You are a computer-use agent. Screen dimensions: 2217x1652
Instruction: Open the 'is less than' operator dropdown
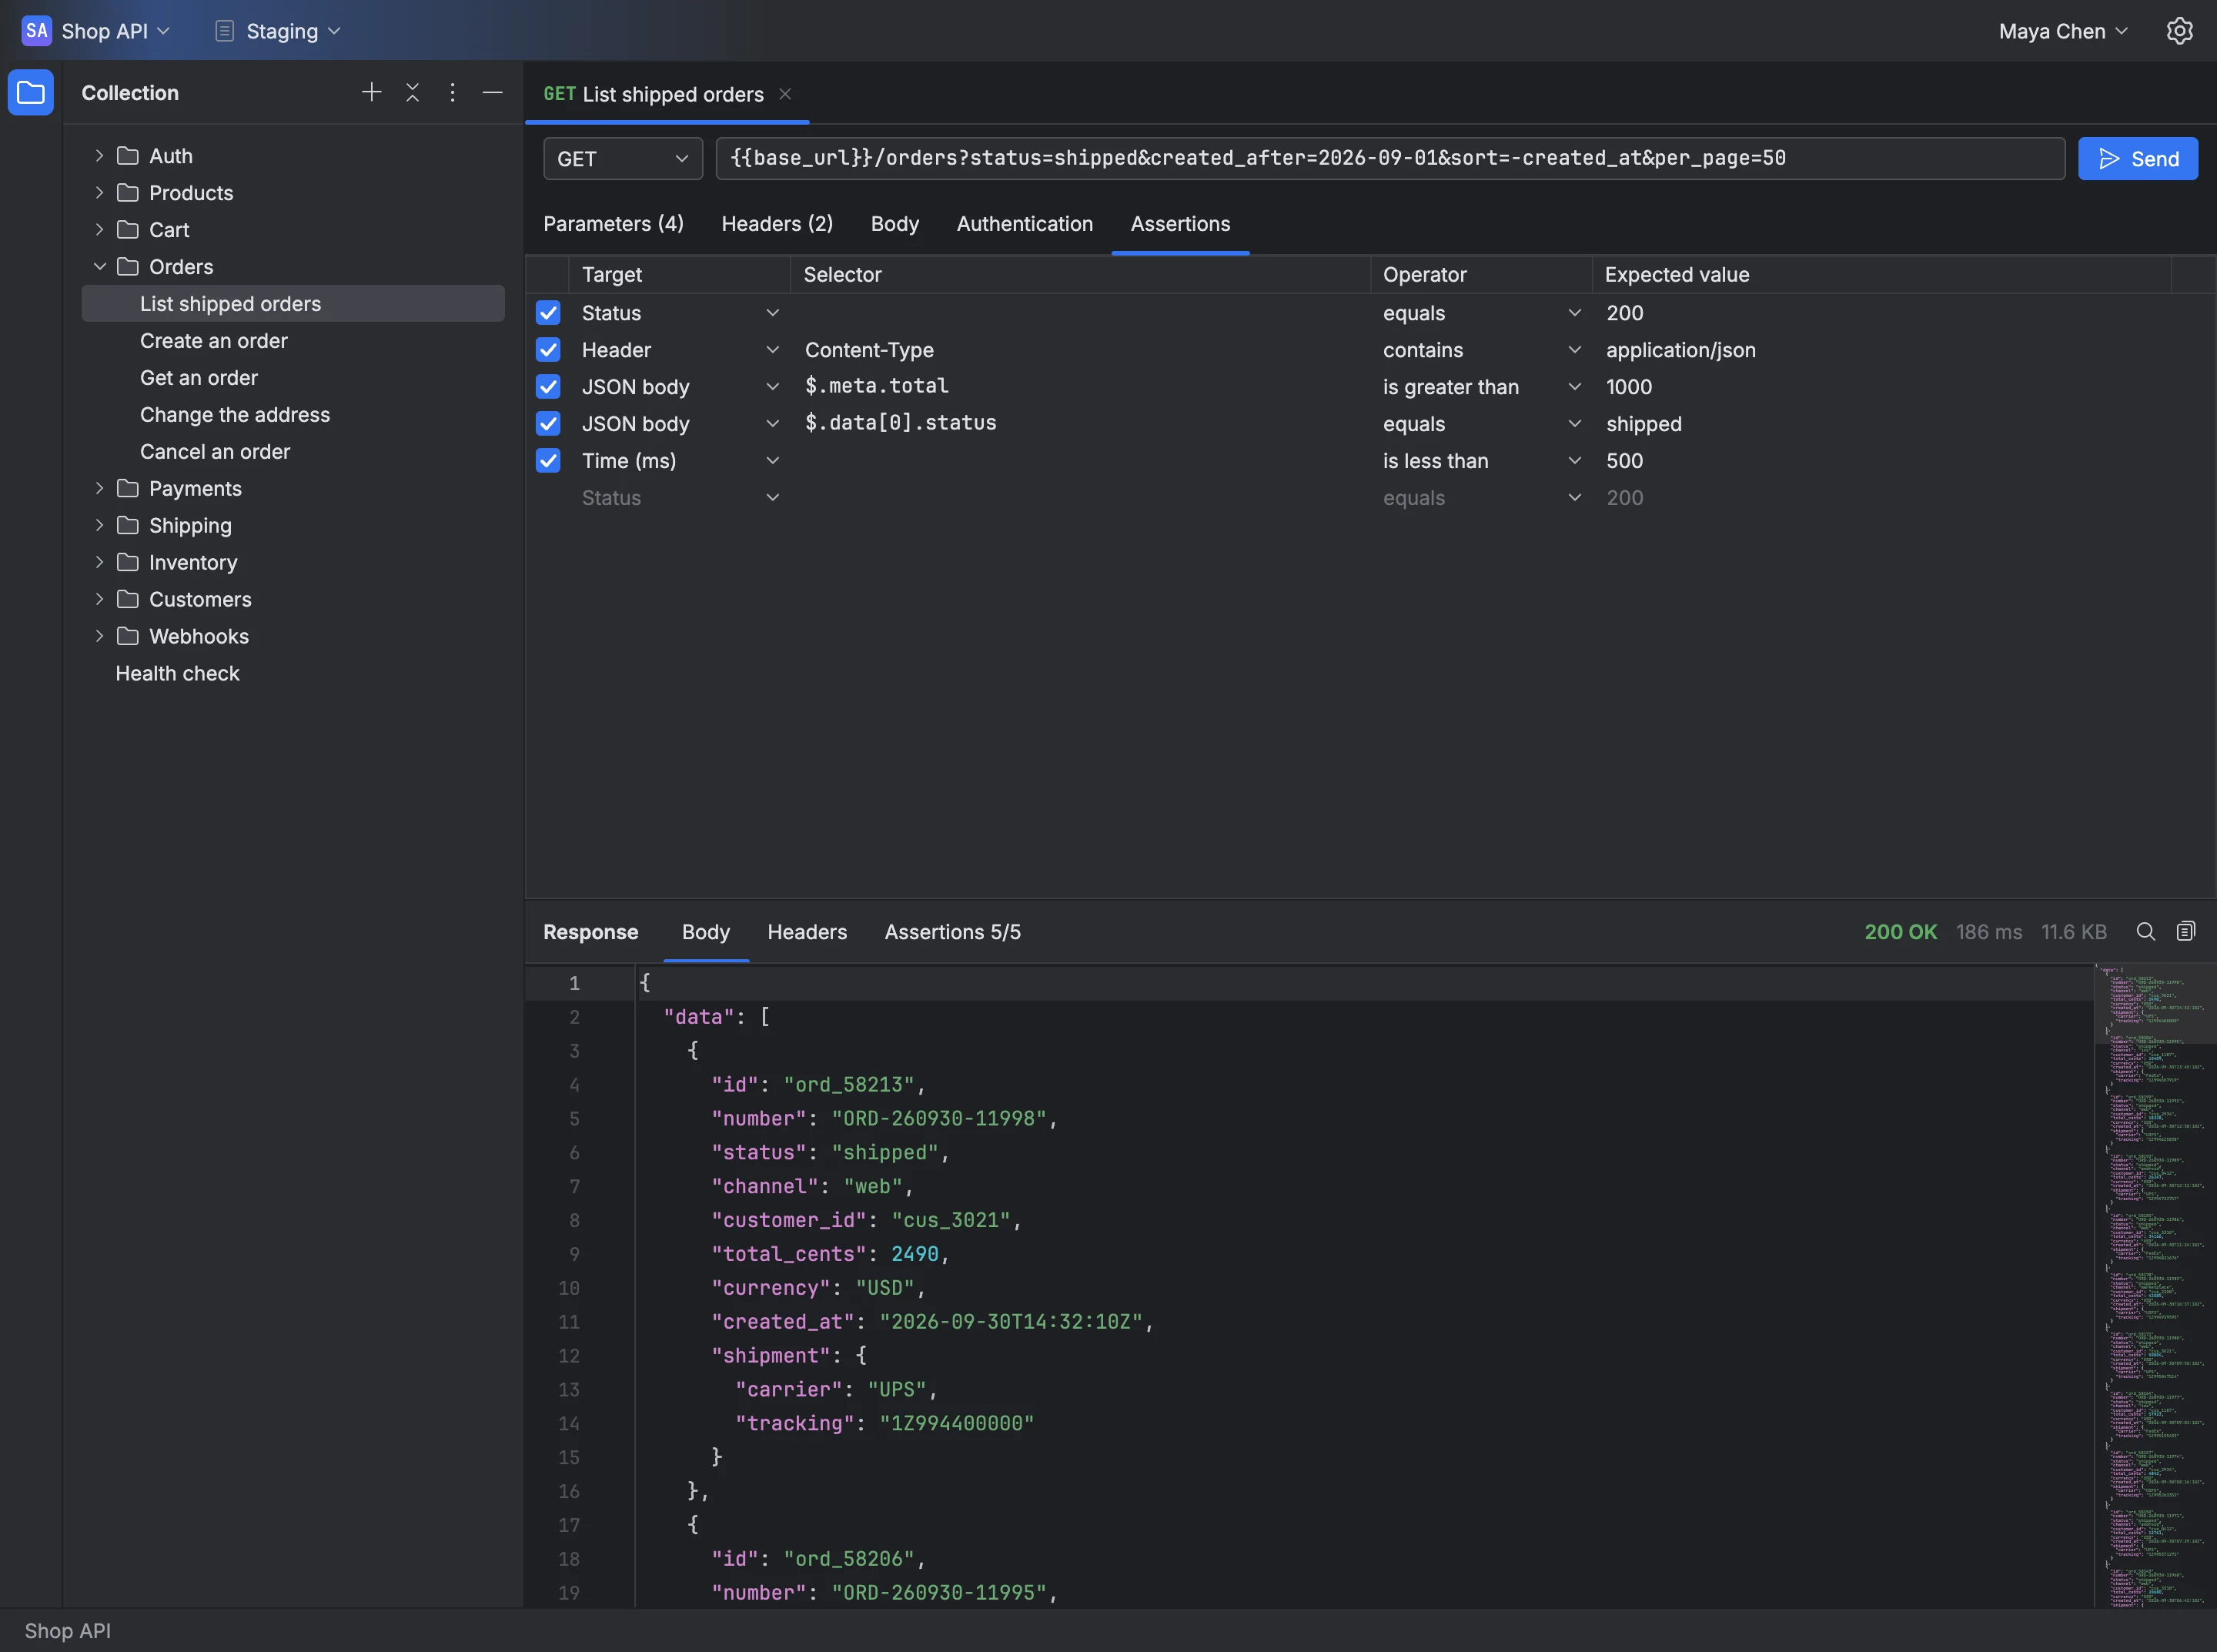point(1481,461)
